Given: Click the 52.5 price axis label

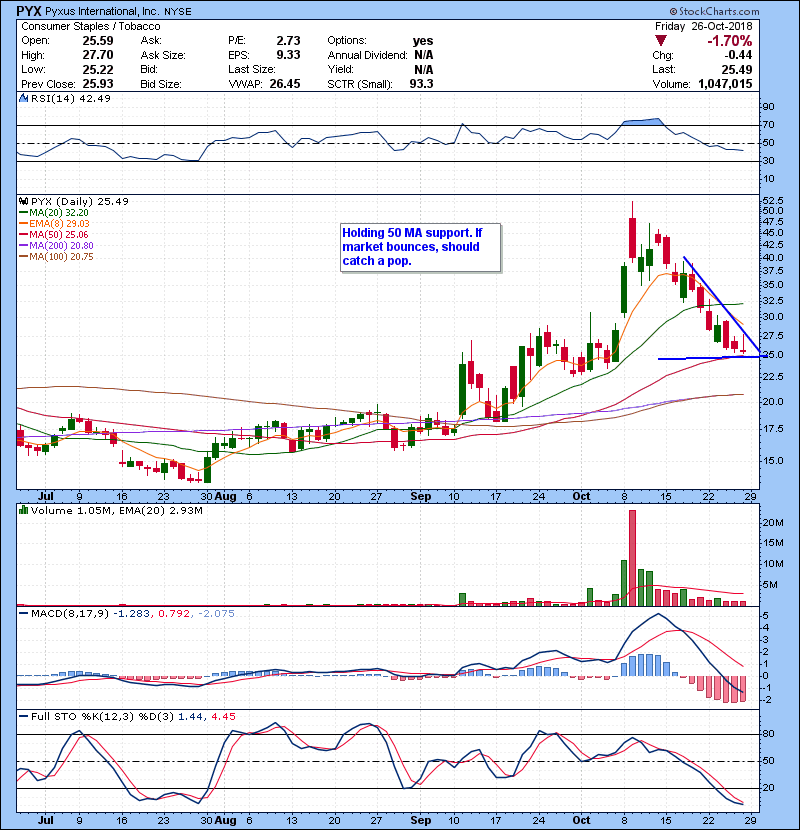Looking at the screenshot, I should click(772, 201).
